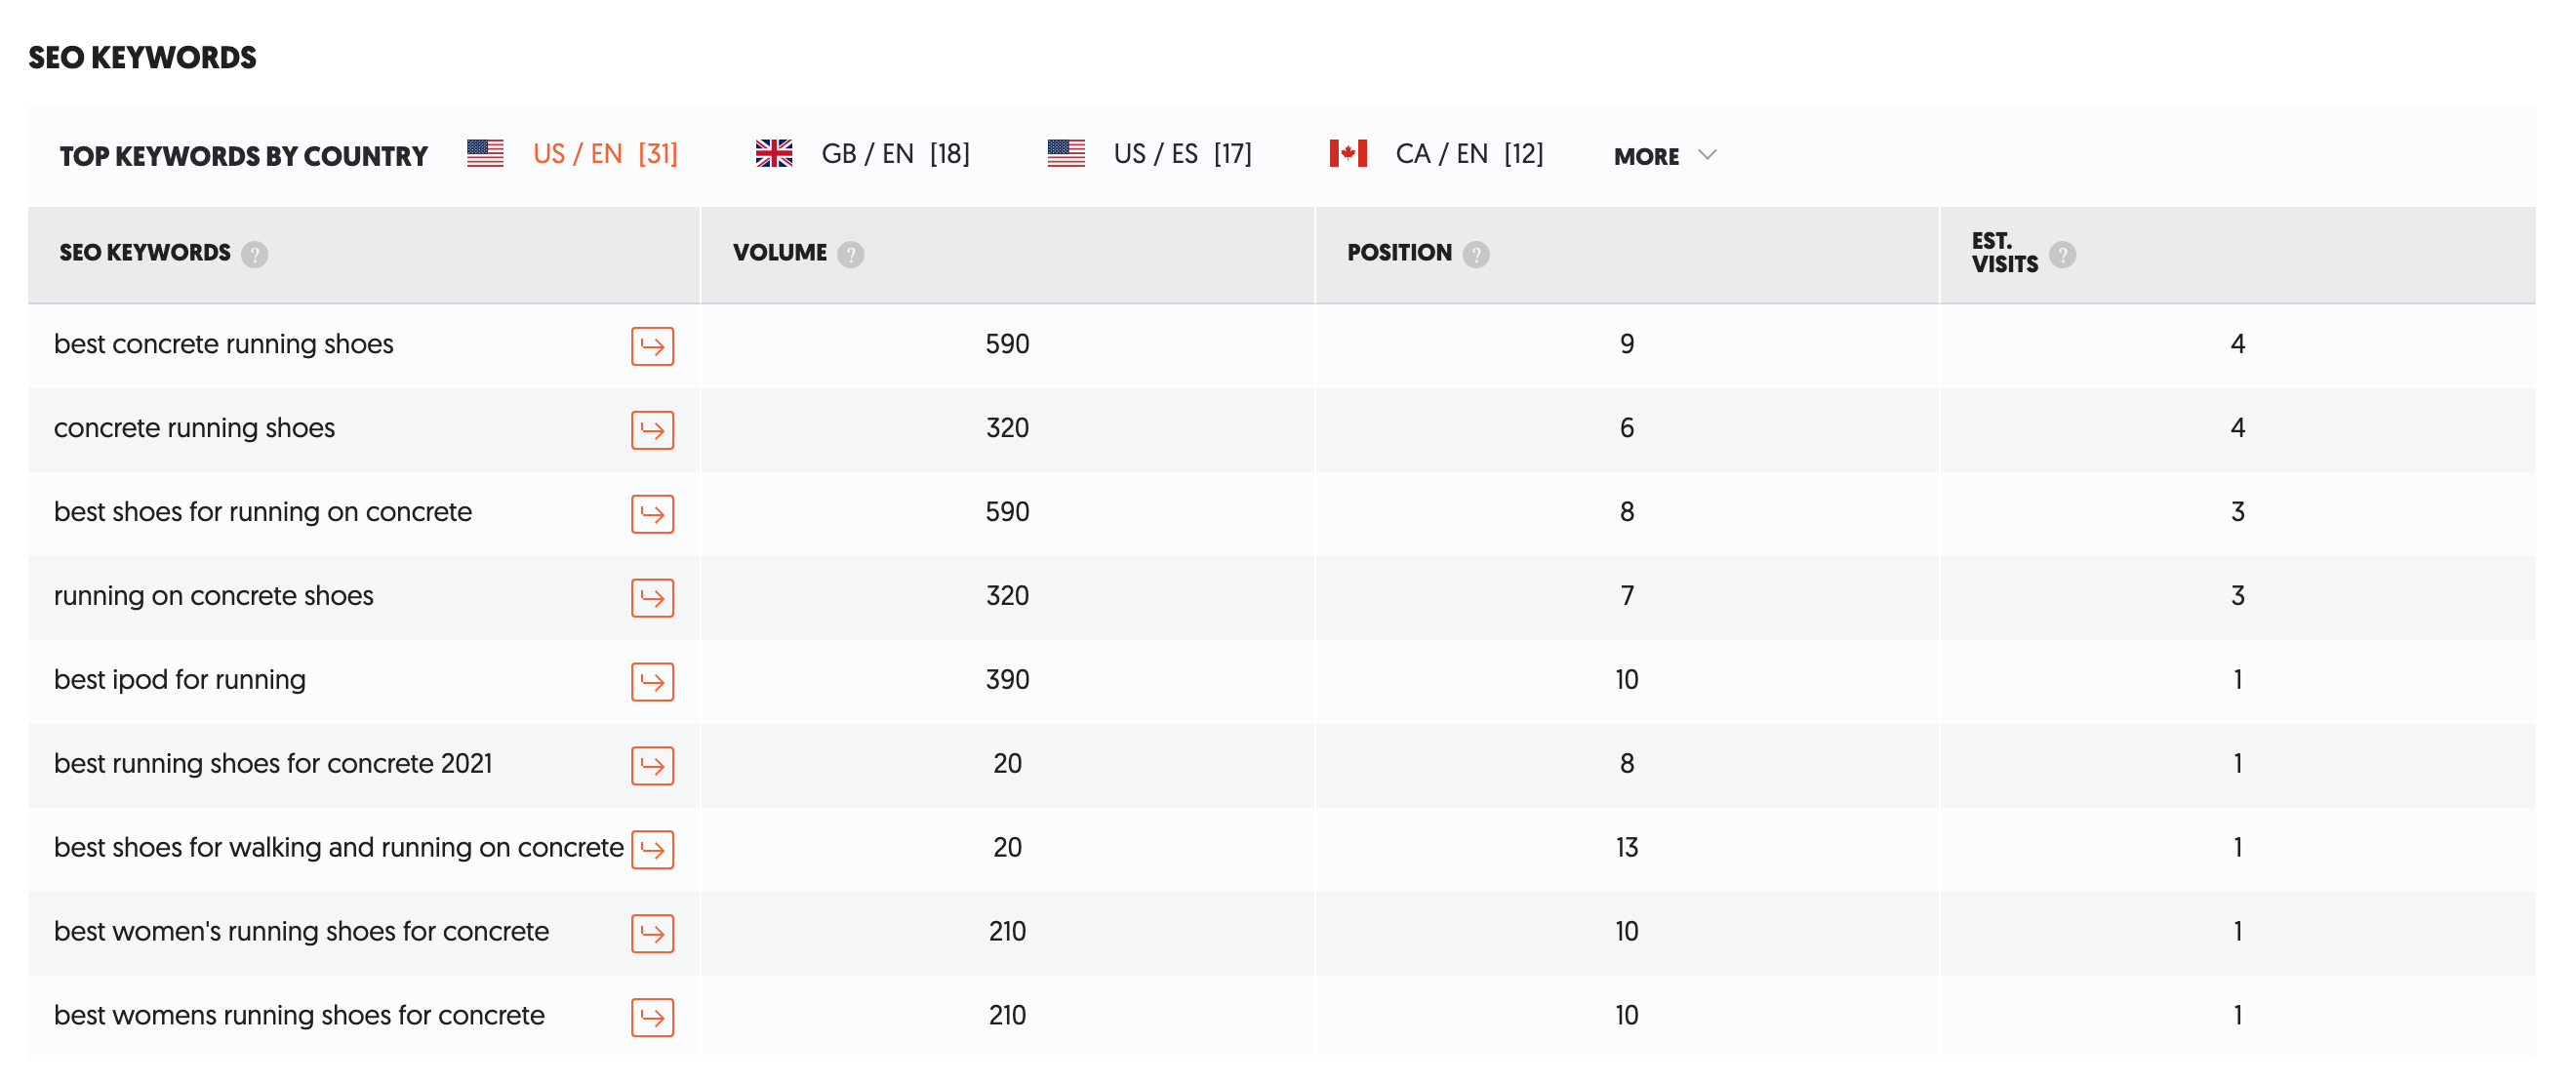The image size is (2576, 1083).
Task: Show help tooltip for Position column
Action: point(1475,254)
